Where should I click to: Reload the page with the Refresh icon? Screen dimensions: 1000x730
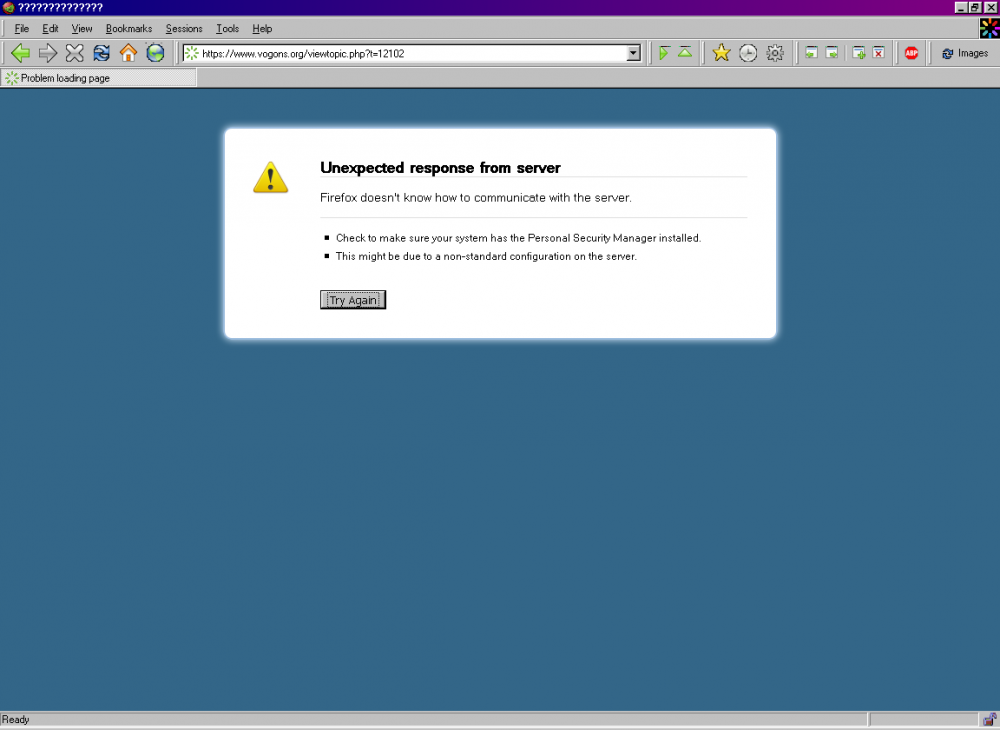(x=101, y=53)
